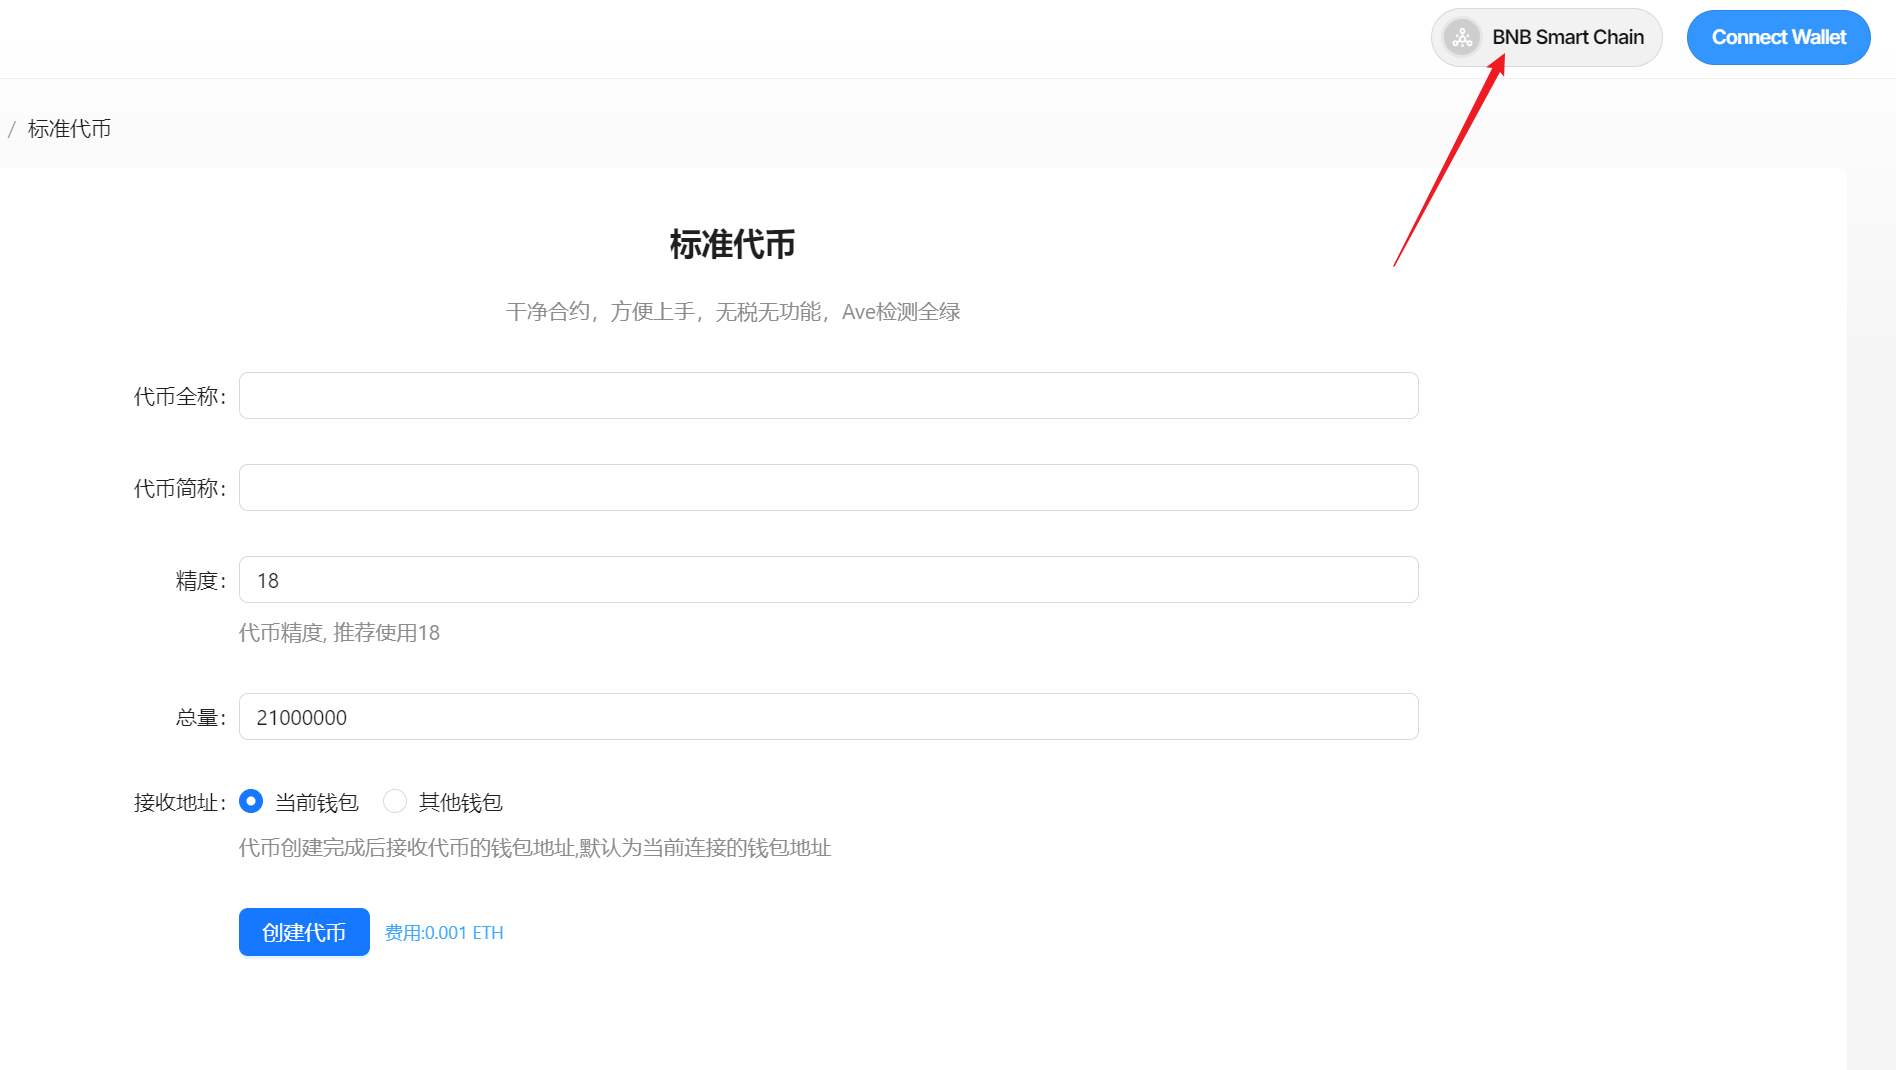Click the network logo icon beside BNB Smart Chain
Image resolution: width=1896 pixels, height=1070 pixels.
pos(1462,38)
